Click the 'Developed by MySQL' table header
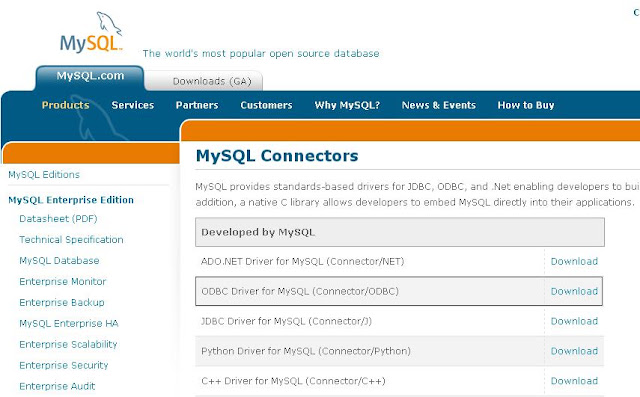This screenshot has width=640, height=397. point(400,232)
